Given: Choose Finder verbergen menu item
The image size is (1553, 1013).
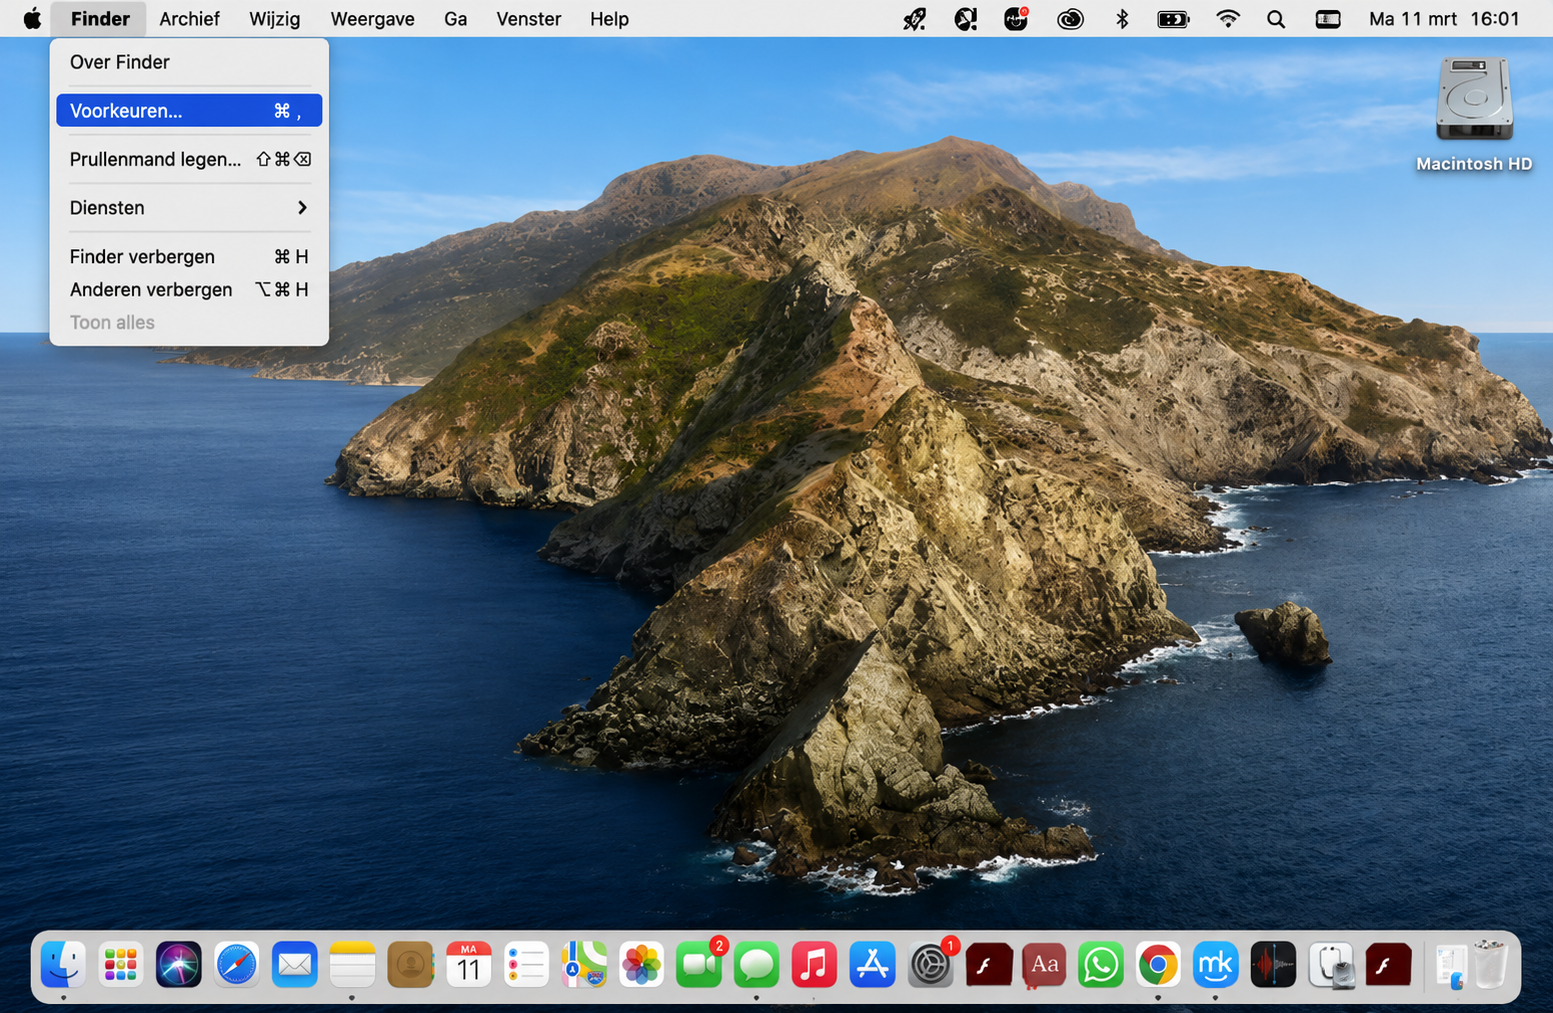Looking at the screenshot, I should pyautogui.click(x=189, y=257).
